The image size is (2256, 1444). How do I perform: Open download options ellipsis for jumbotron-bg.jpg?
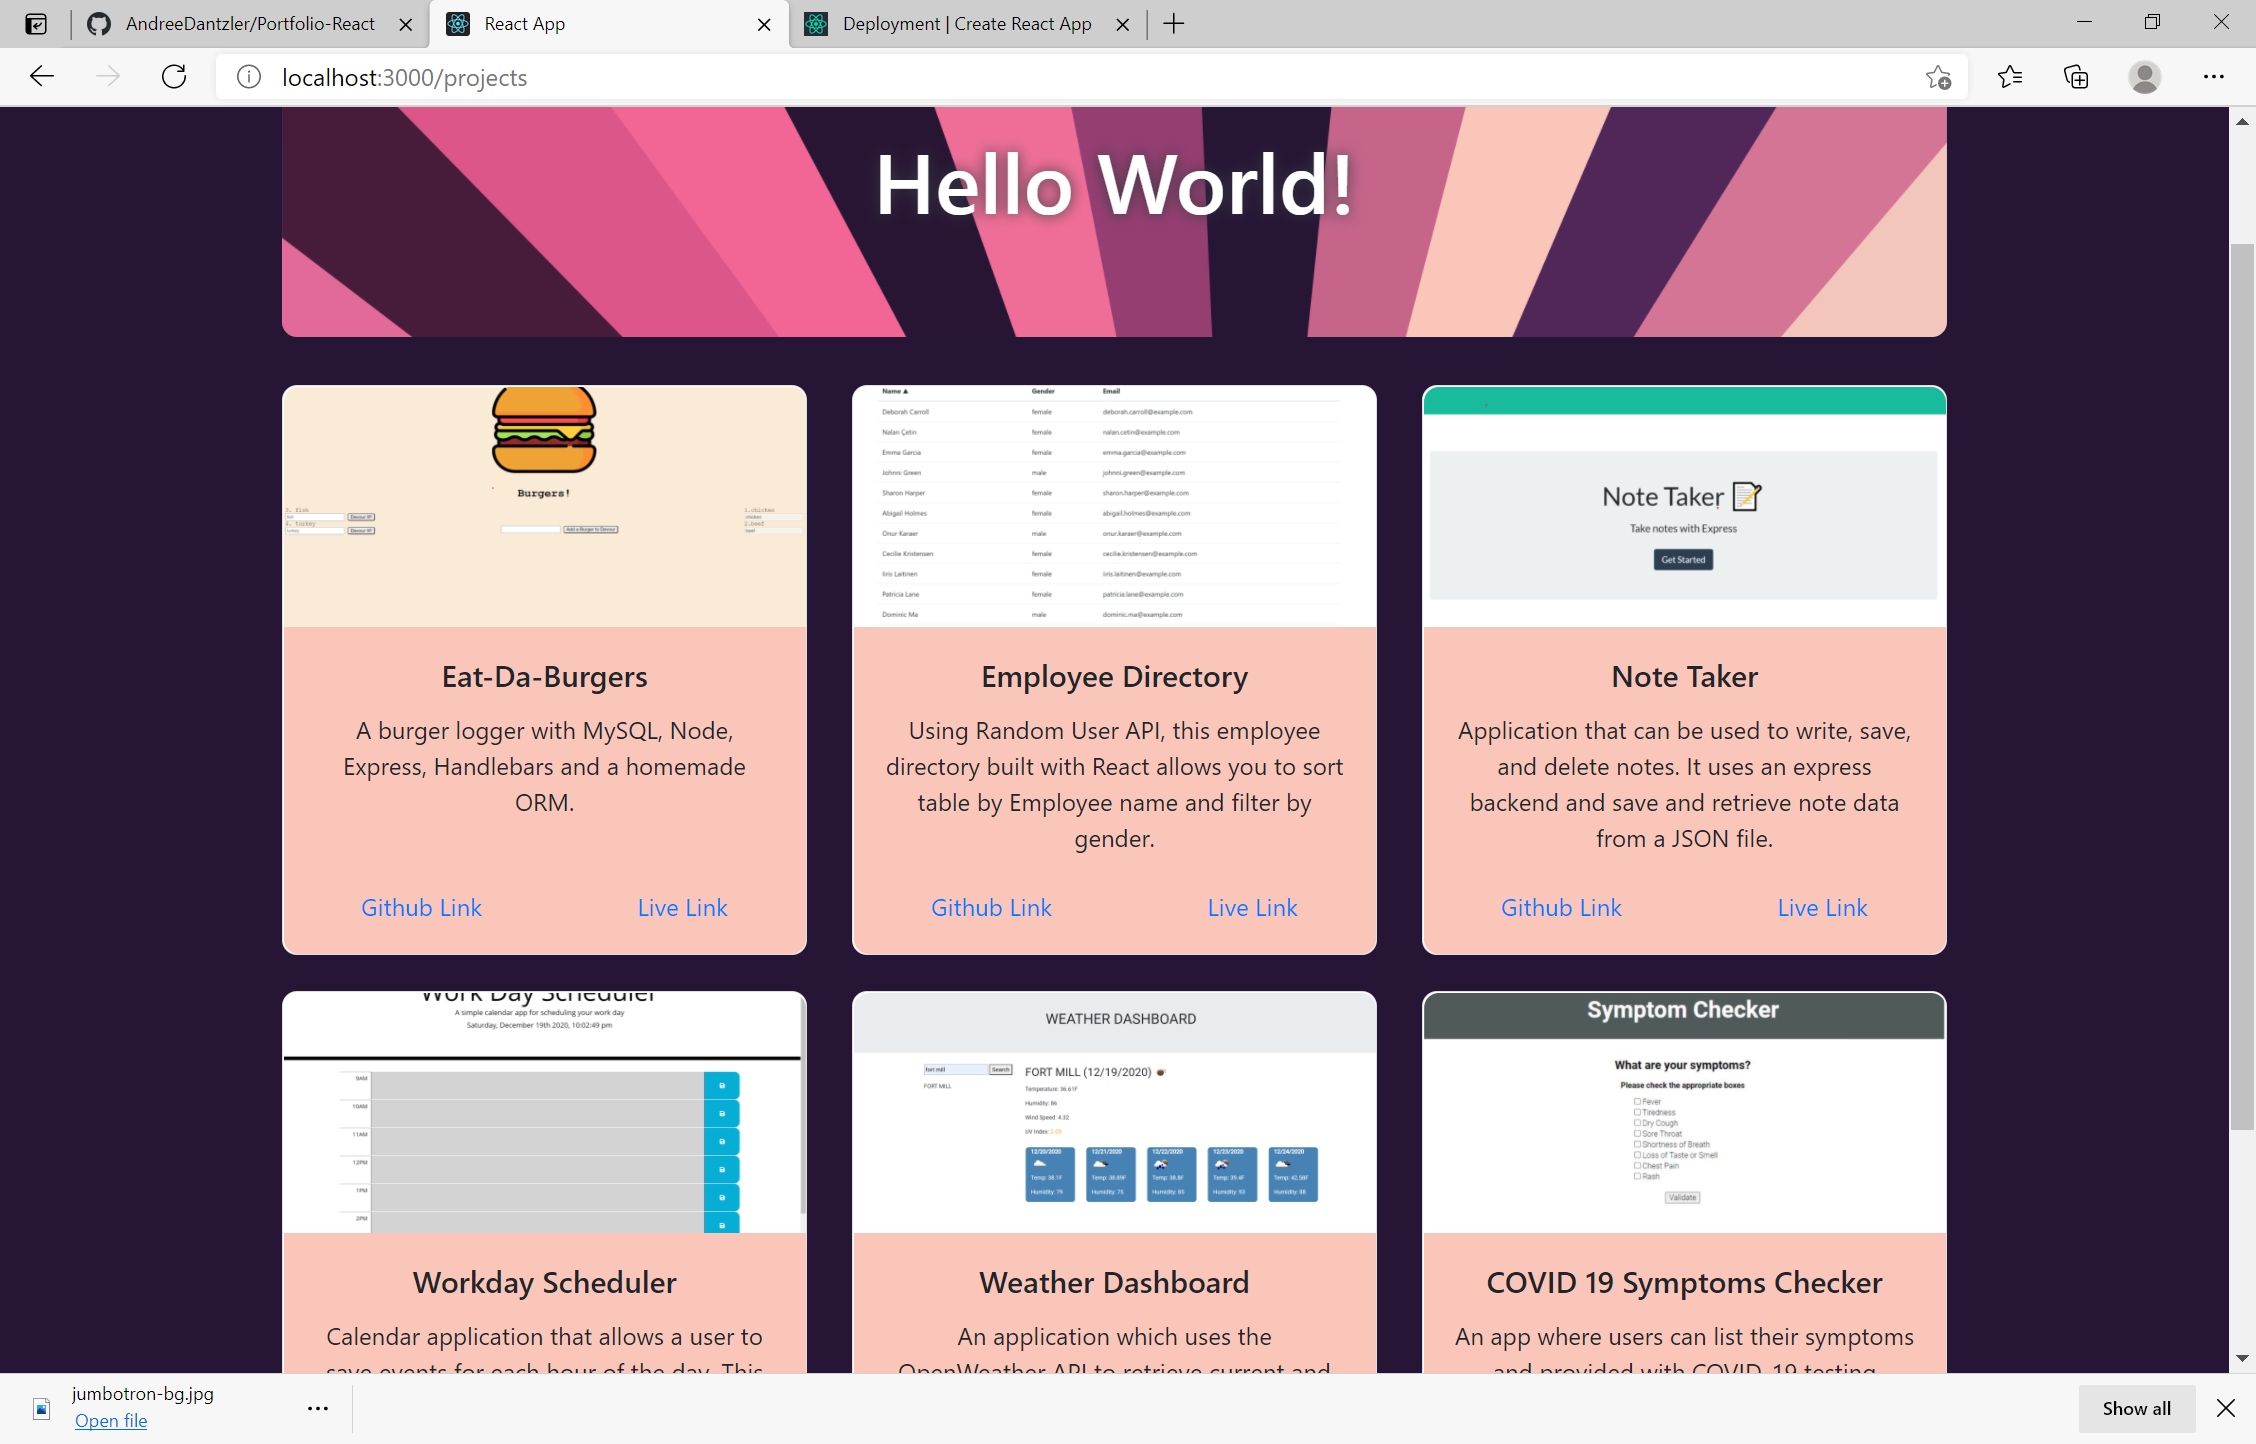(x=317, y=1407)
